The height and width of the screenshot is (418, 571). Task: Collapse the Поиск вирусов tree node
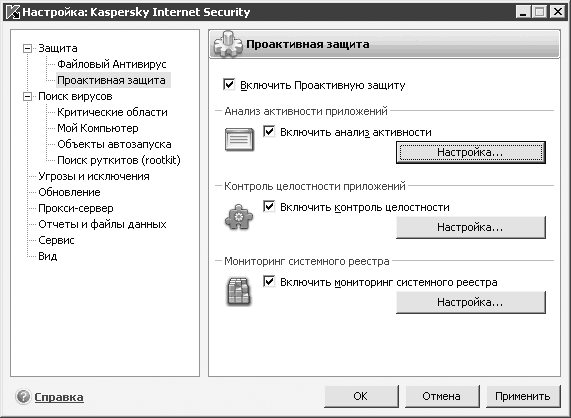[27, 96]
